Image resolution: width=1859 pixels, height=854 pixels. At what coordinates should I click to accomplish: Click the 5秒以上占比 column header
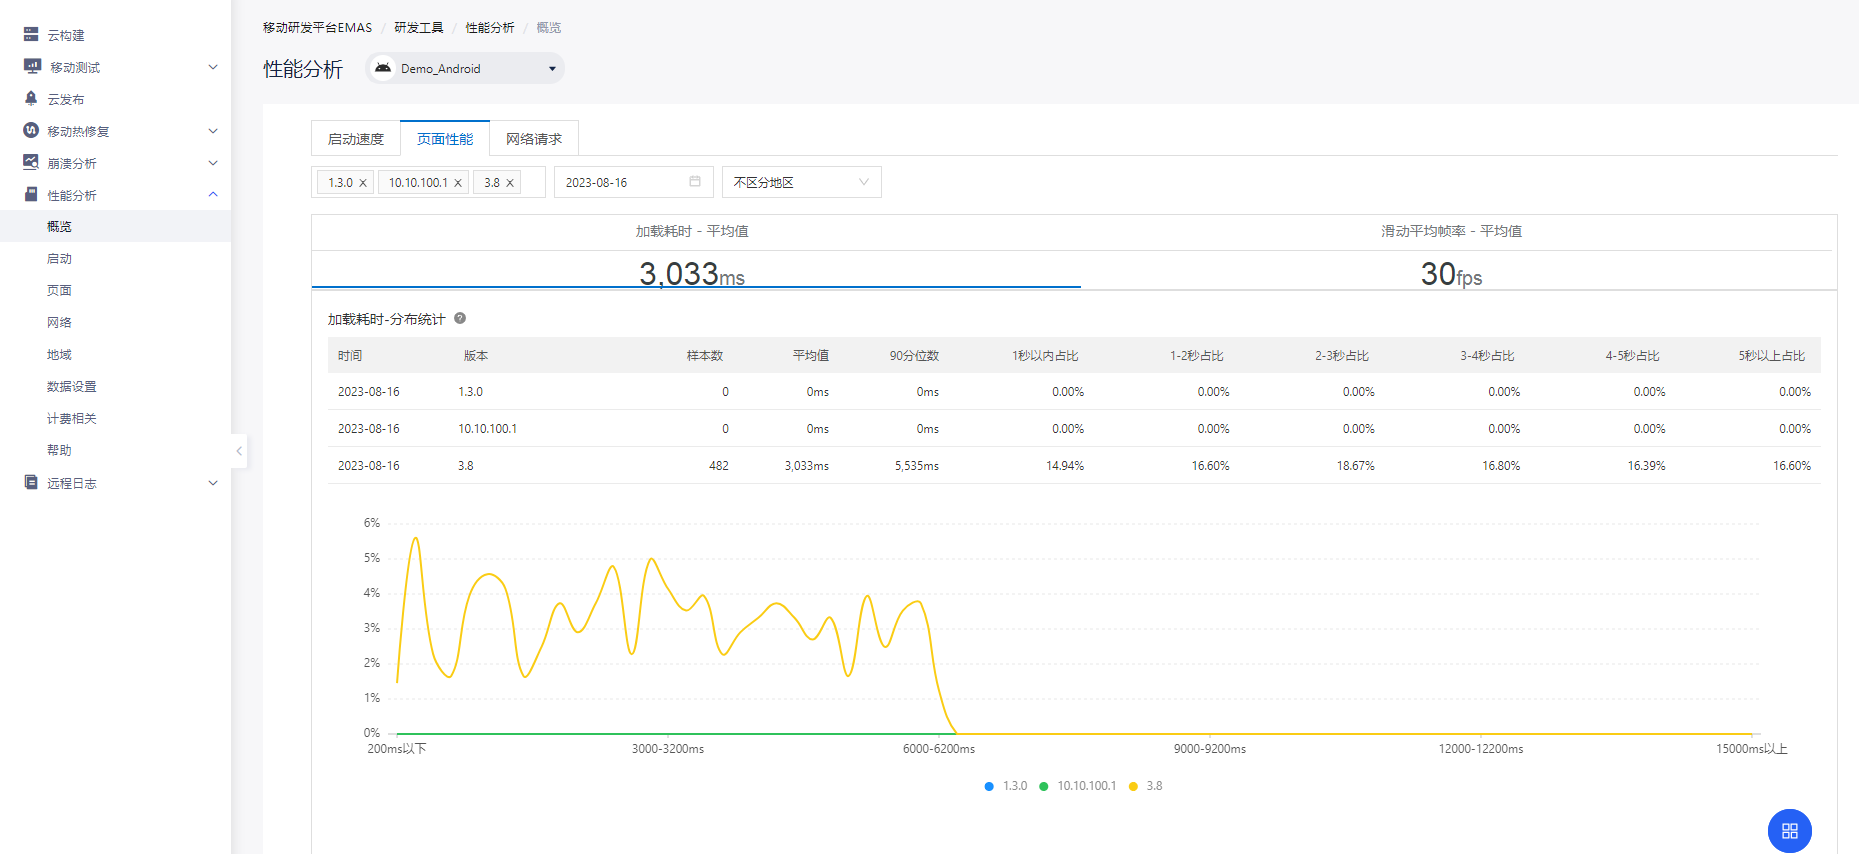point(1771,355)
